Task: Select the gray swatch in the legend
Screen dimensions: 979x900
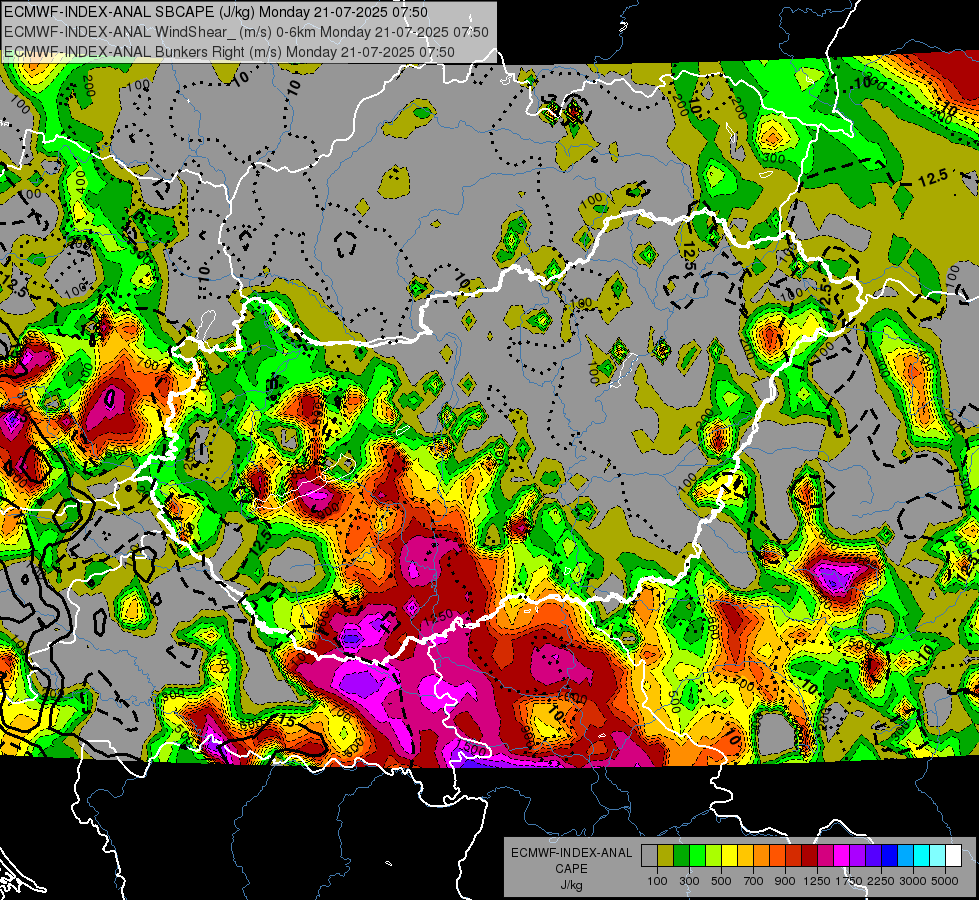Action: coord(649,856)
